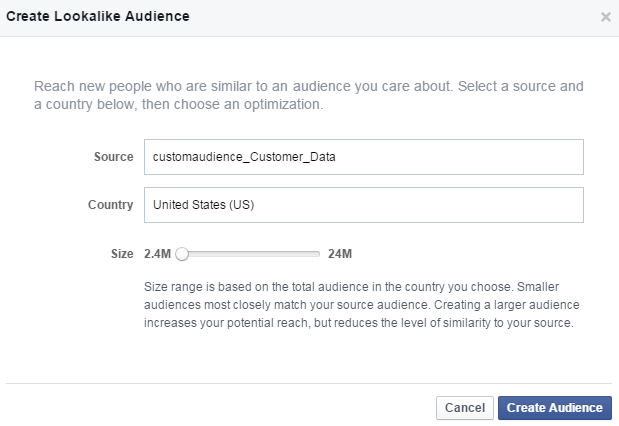
Task: Click the 24M maximum size value
Action: click(x=340, y=254)
